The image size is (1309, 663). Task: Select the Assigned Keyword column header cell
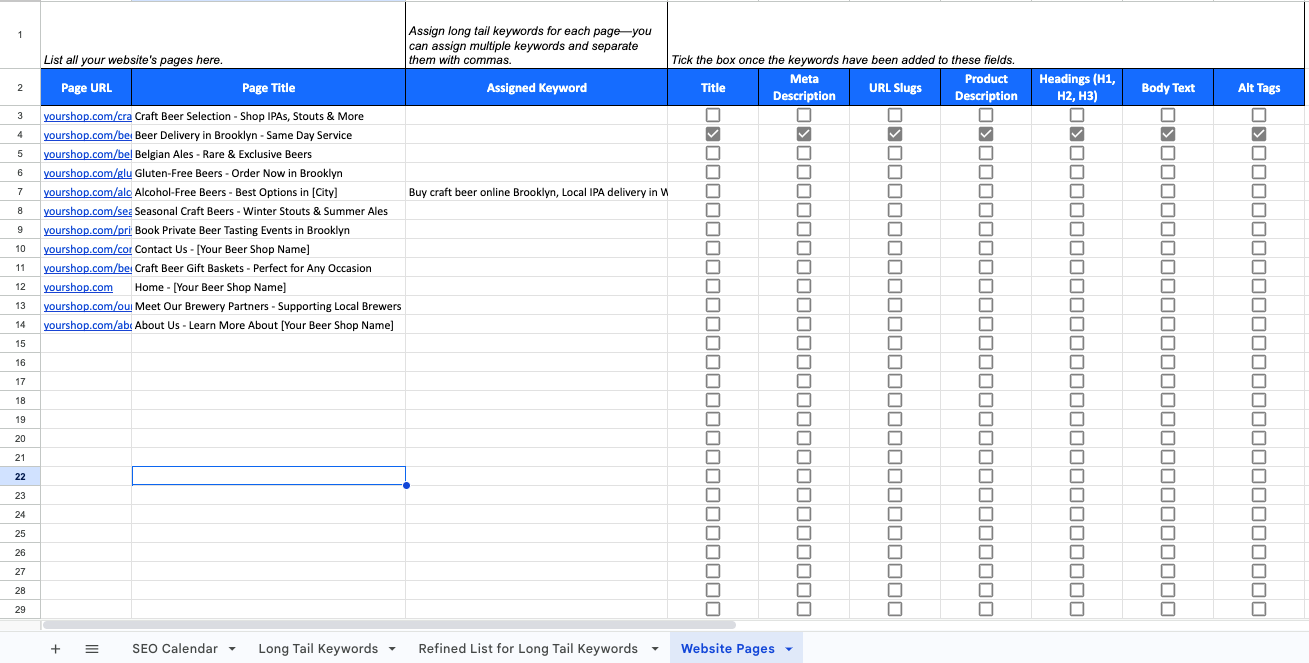(x=536, y=88)
